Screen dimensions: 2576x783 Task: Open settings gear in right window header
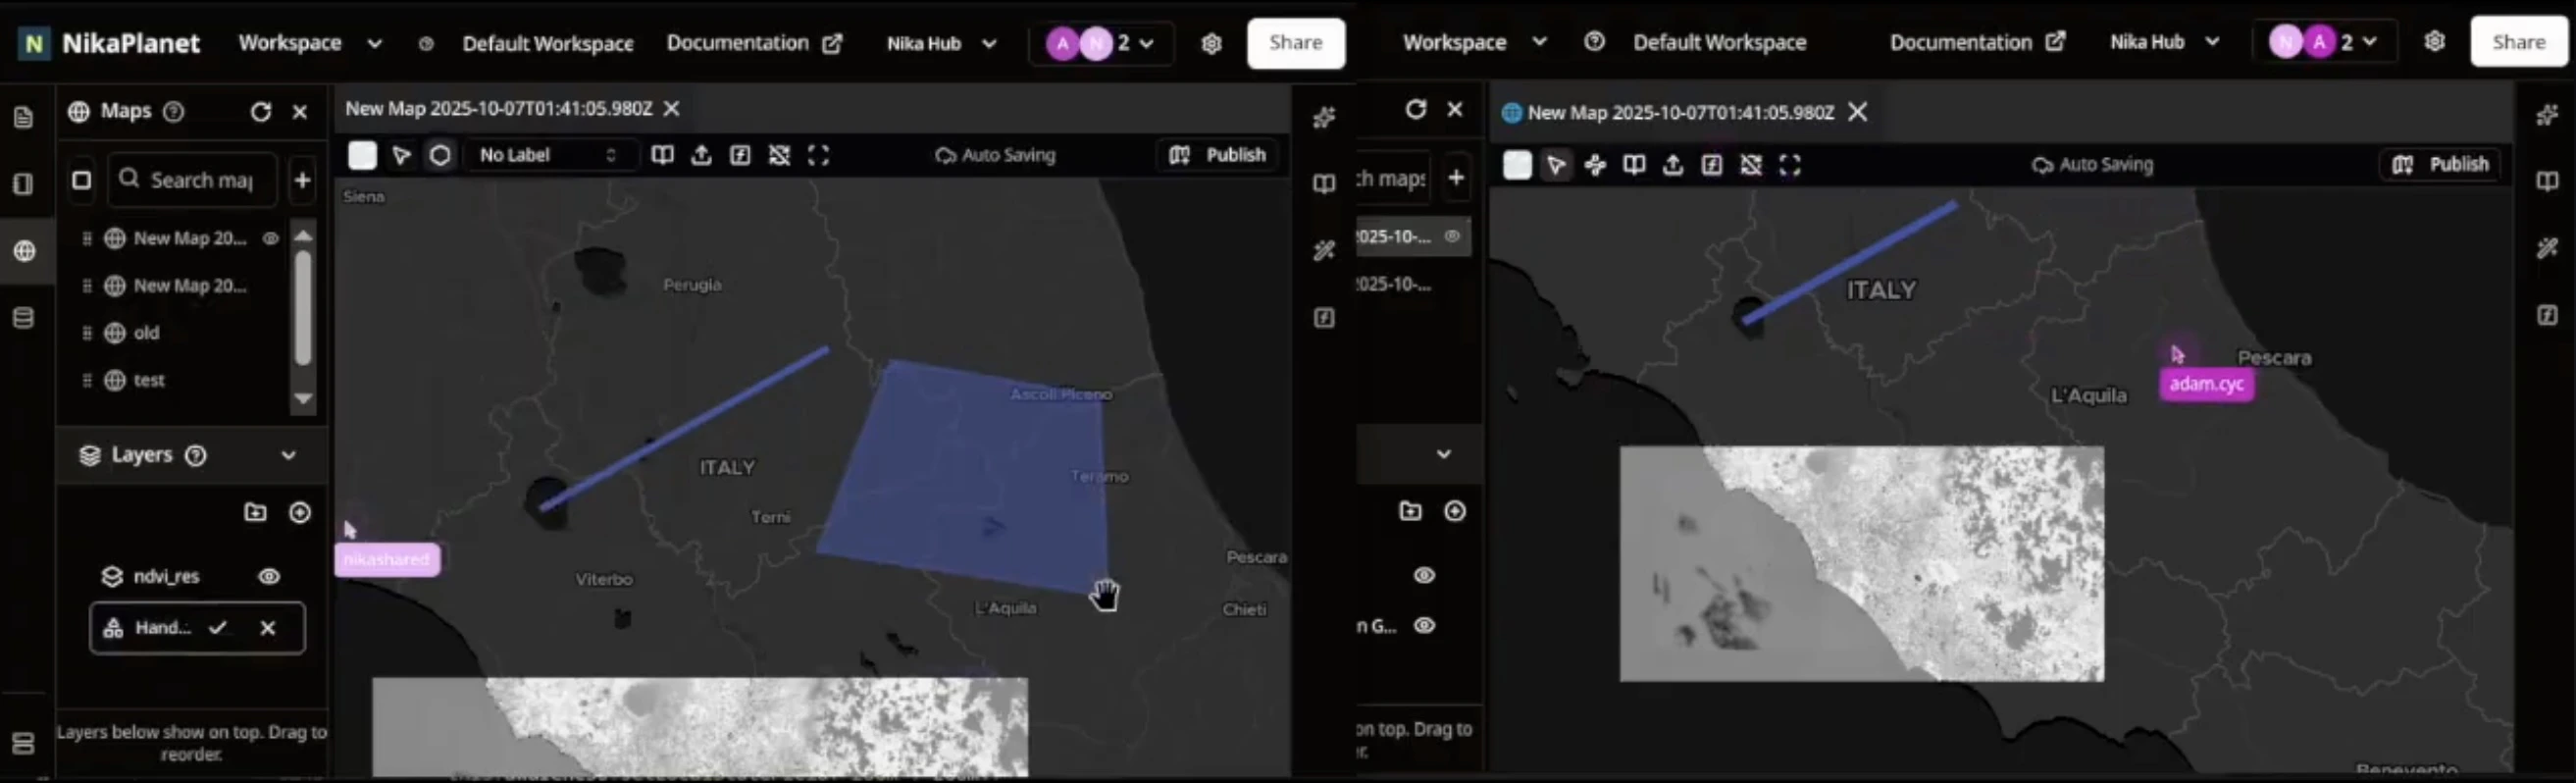tap(2434, 41)
